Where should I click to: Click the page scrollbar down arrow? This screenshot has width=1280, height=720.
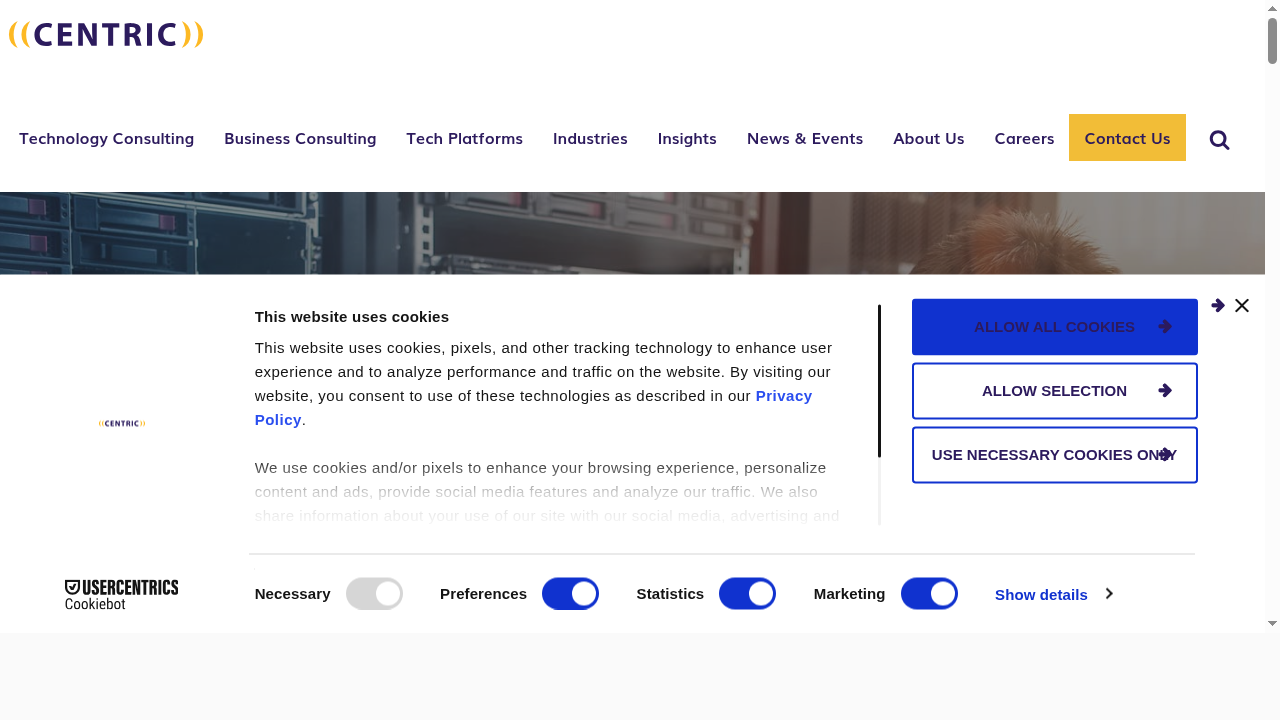click(1273, 623)
